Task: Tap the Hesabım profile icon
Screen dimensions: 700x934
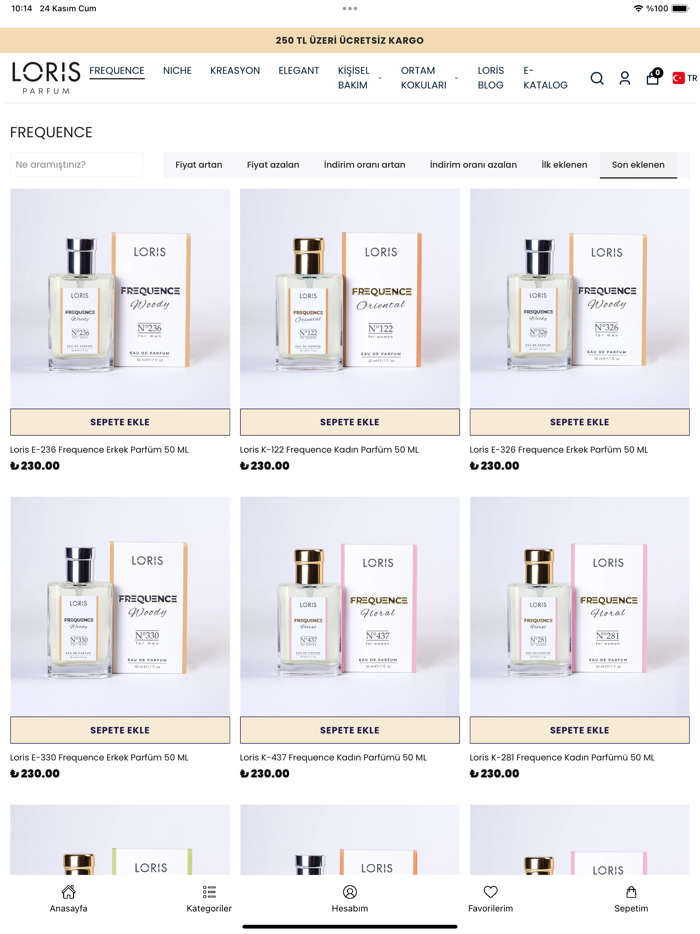Action: (350, 892)
